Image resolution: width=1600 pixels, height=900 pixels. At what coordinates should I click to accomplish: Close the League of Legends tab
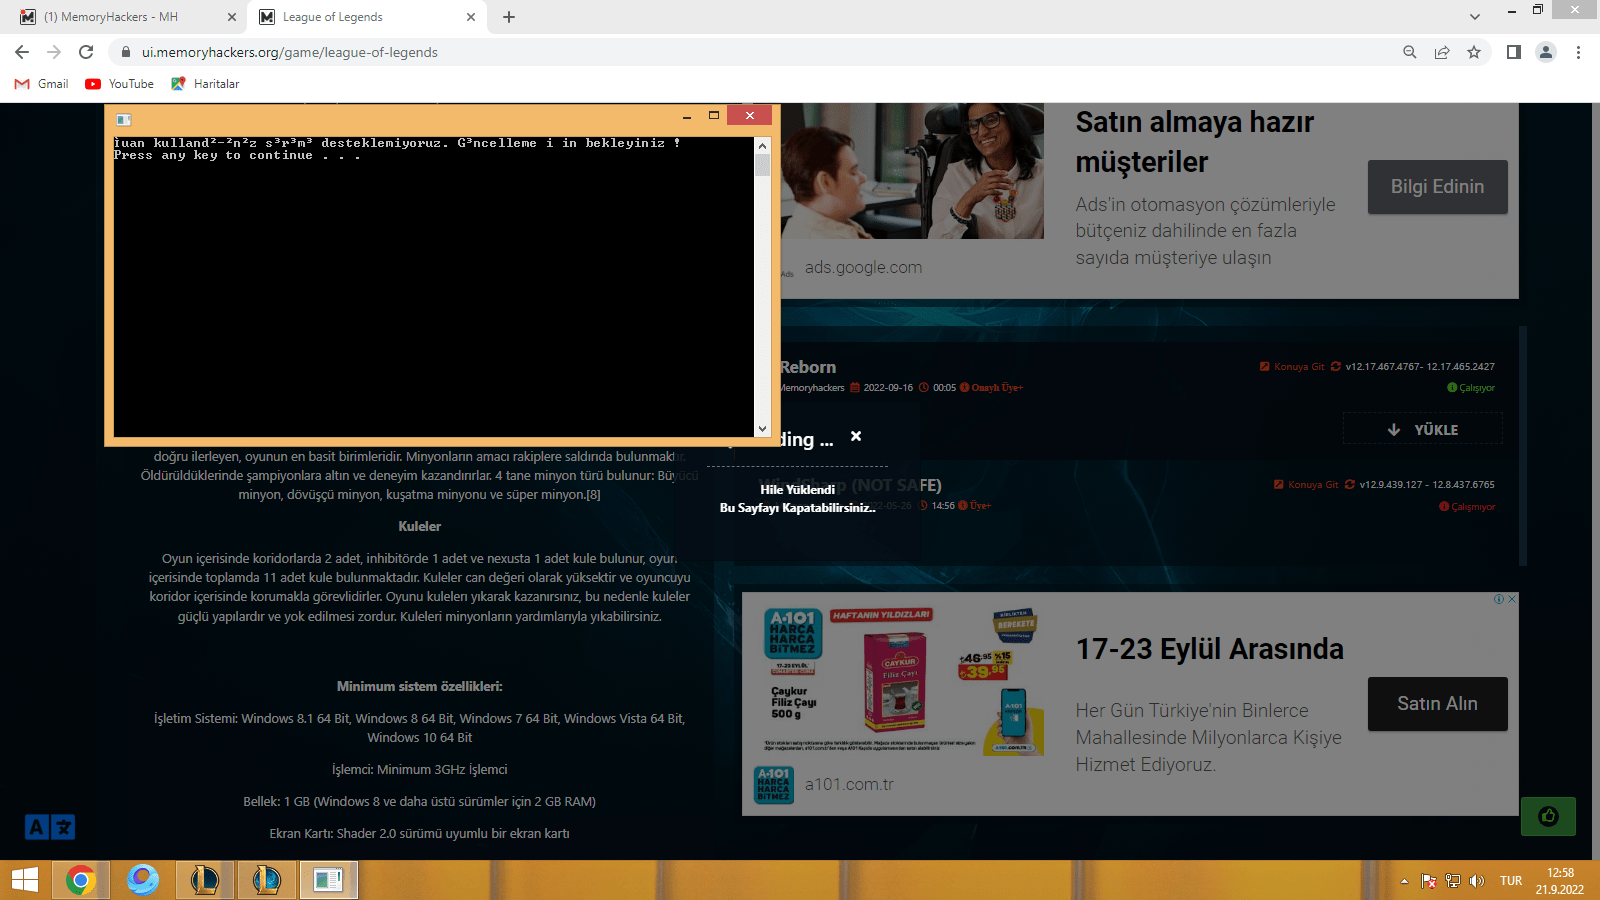coord(471,17)
